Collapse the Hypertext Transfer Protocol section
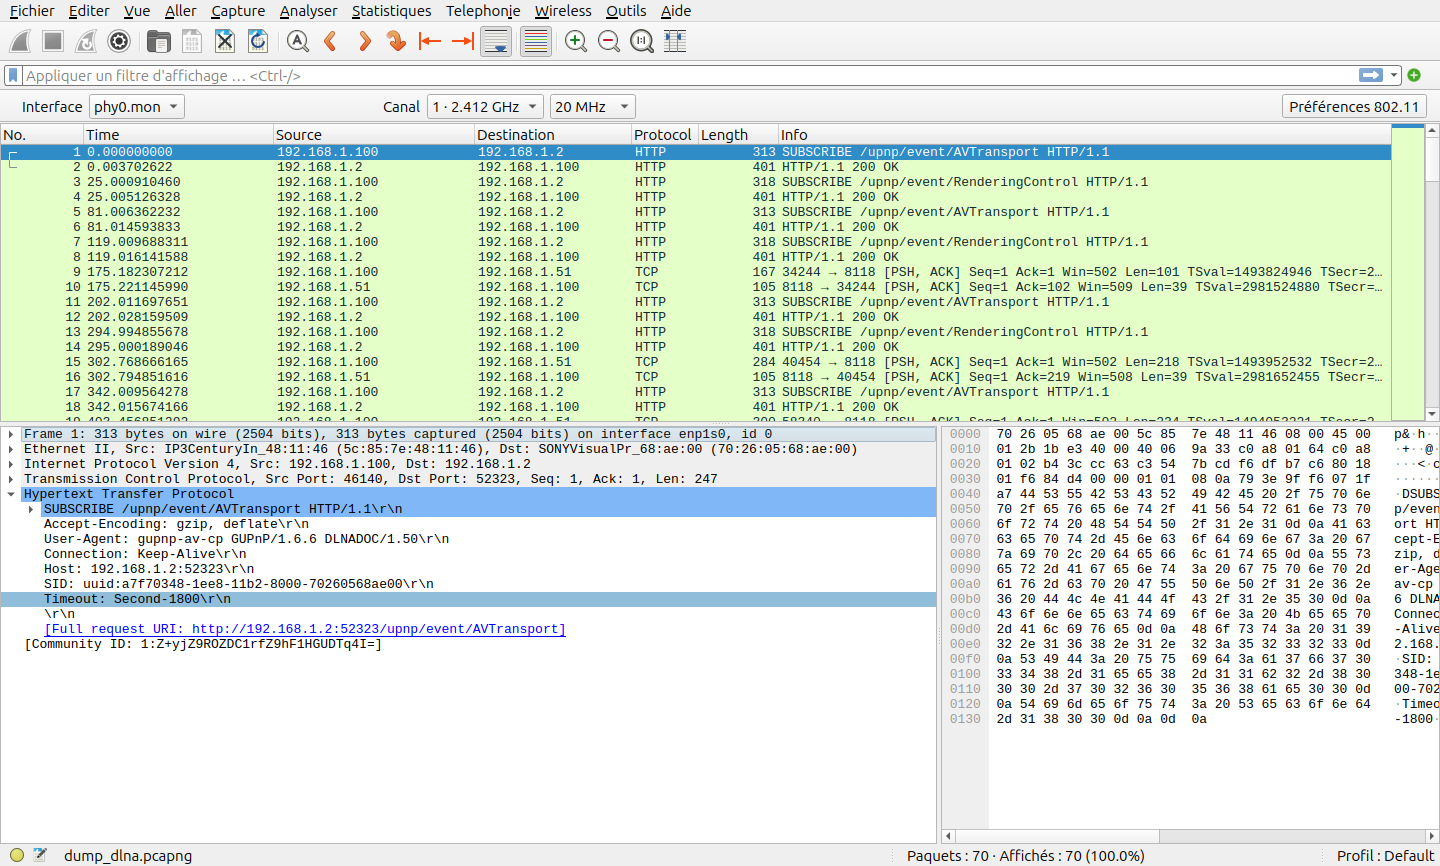The width and height of the screenshot is (1440, 866). (11, 494)
